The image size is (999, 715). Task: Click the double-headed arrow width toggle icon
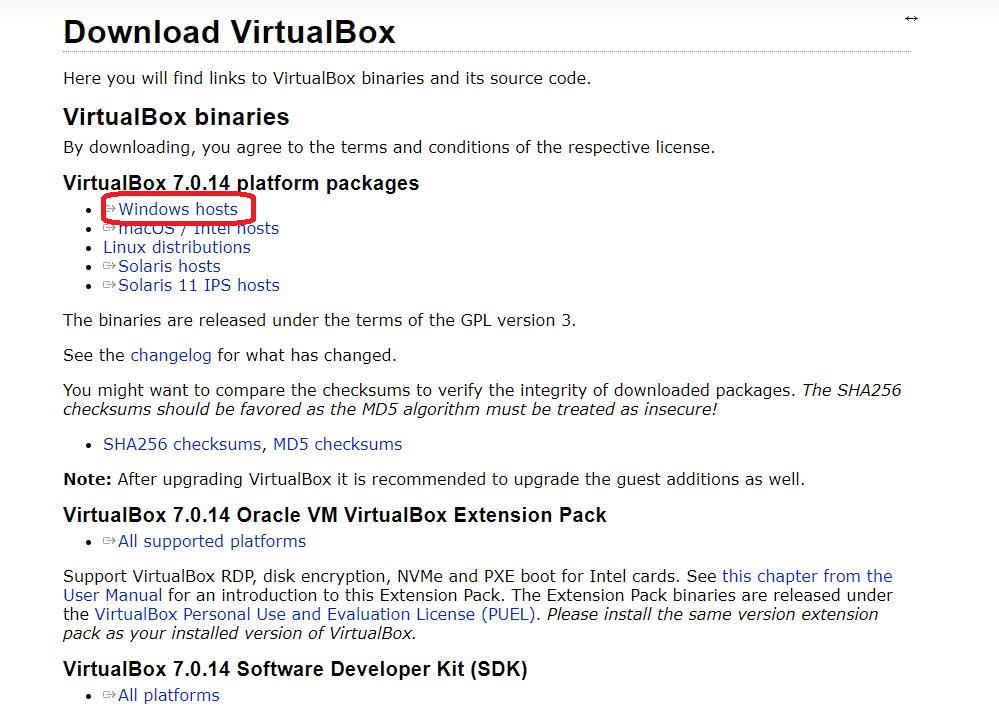click(x=911, y=18)
